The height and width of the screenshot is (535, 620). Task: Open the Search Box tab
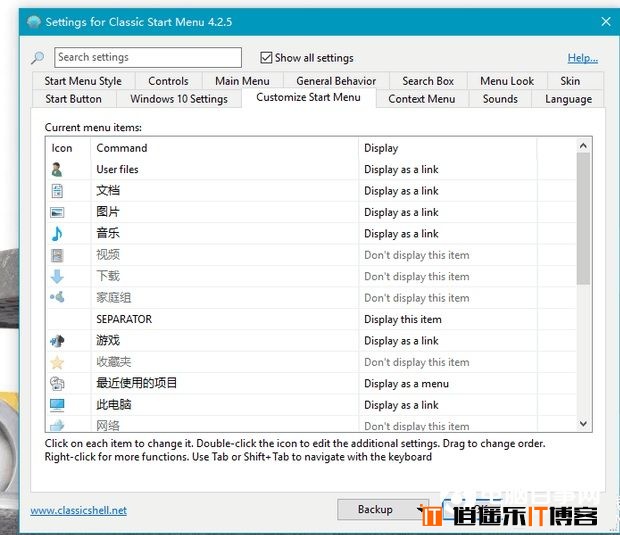coord(428,81)
